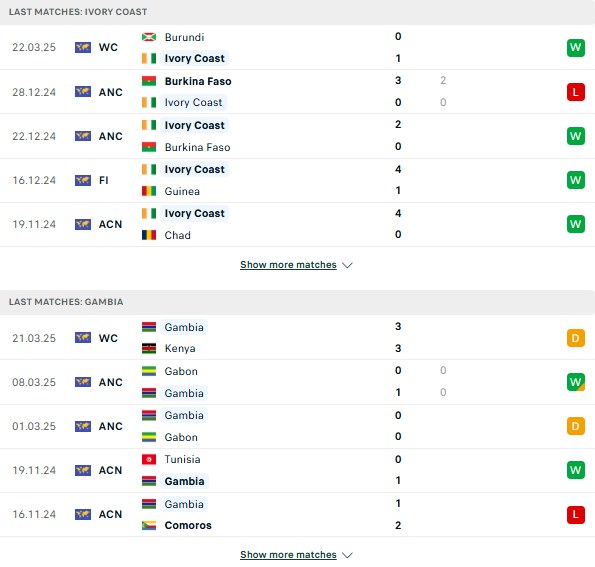
Task: Open the 19.11.24 Ivory Coast vs Chad match row
Action: point(298,224)
